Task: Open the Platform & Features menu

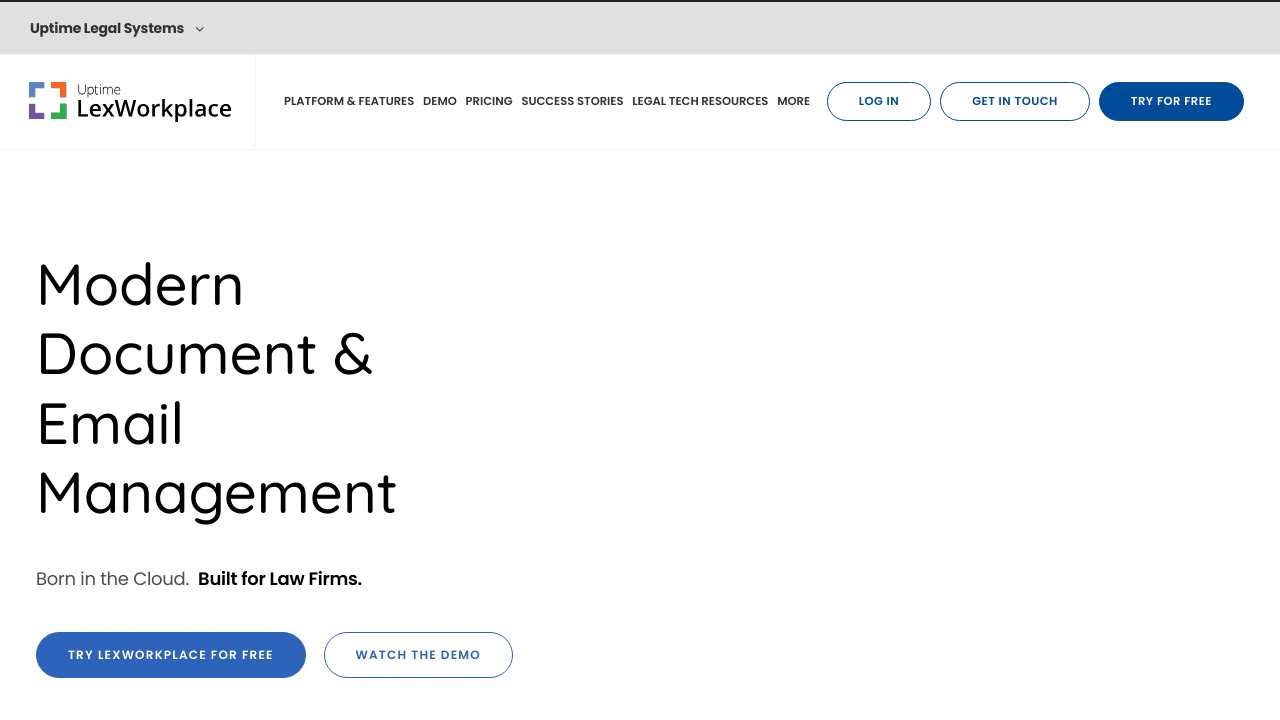Action: point(348,101)
